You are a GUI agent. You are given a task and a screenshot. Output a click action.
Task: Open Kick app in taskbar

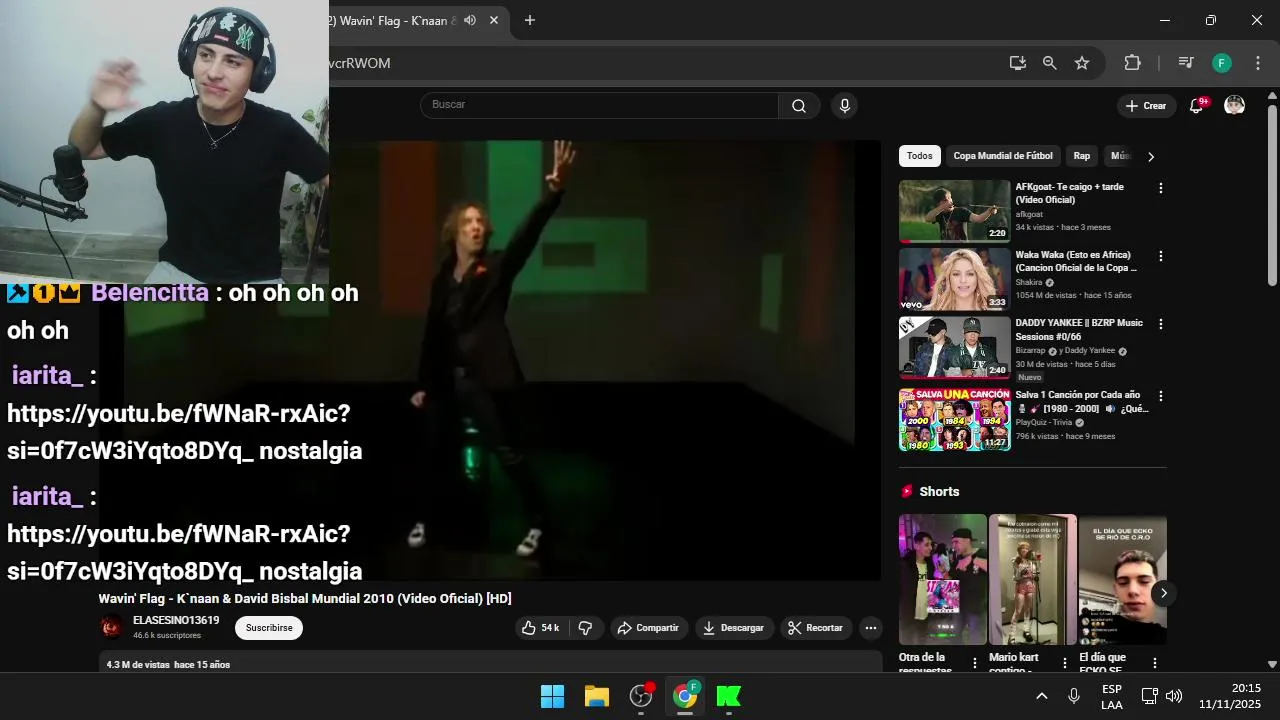click(729, 696)
